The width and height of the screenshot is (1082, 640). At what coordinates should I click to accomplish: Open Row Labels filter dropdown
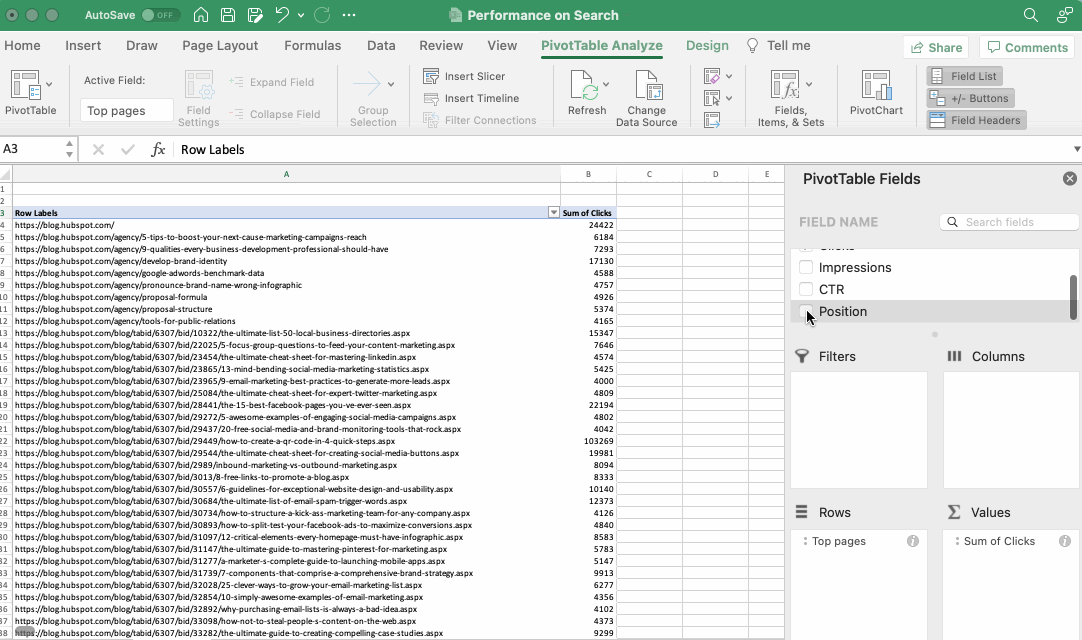pyautogui.click(x=554, y=213)
